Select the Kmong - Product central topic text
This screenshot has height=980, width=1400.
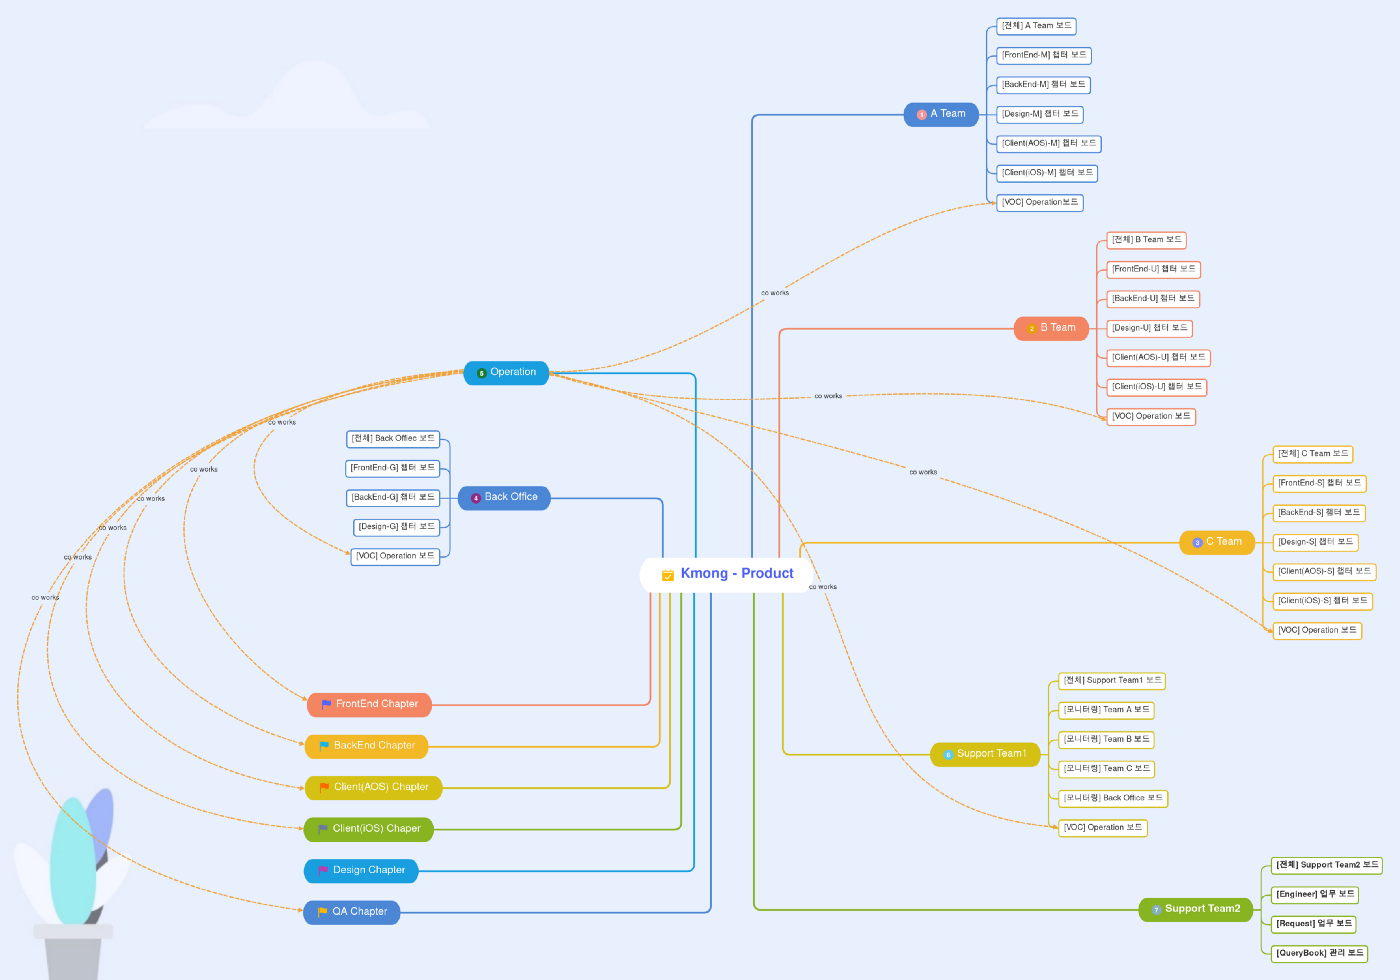point(737,574)
